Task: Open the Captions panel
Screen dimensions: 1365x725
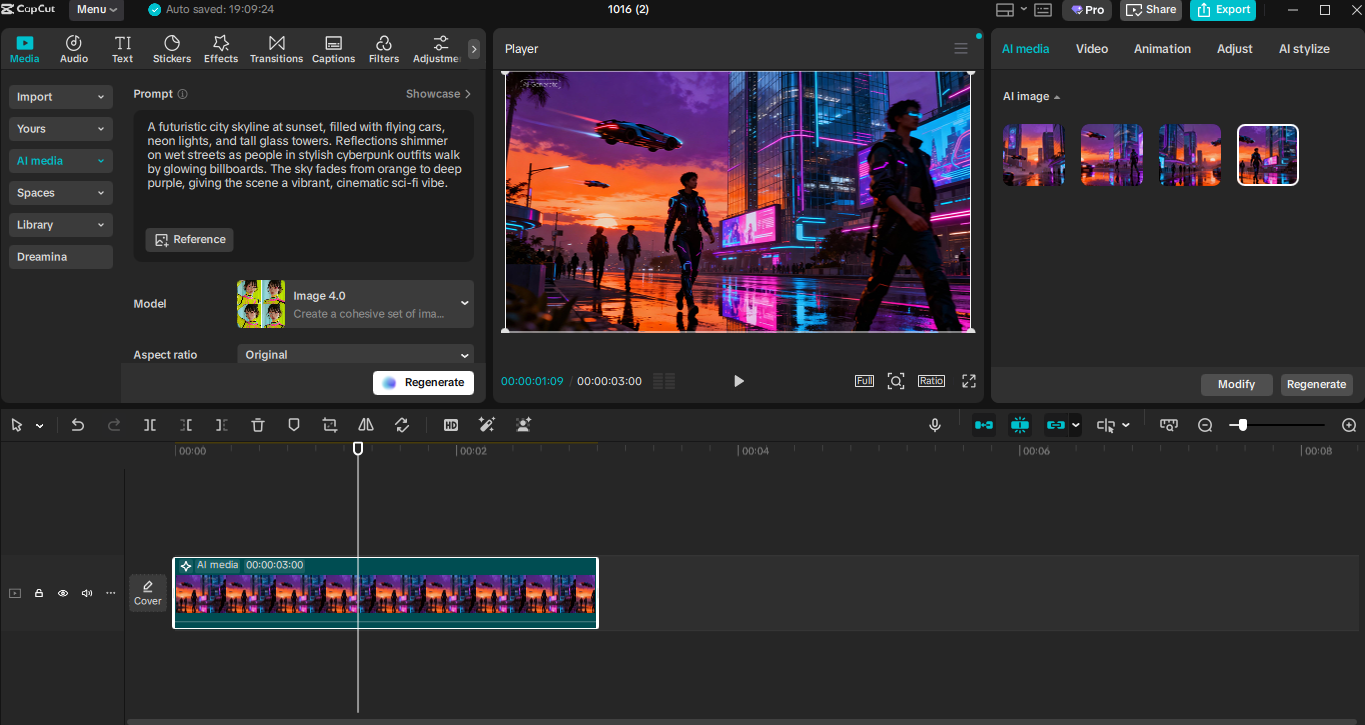Action: click(x=333, y=48)
